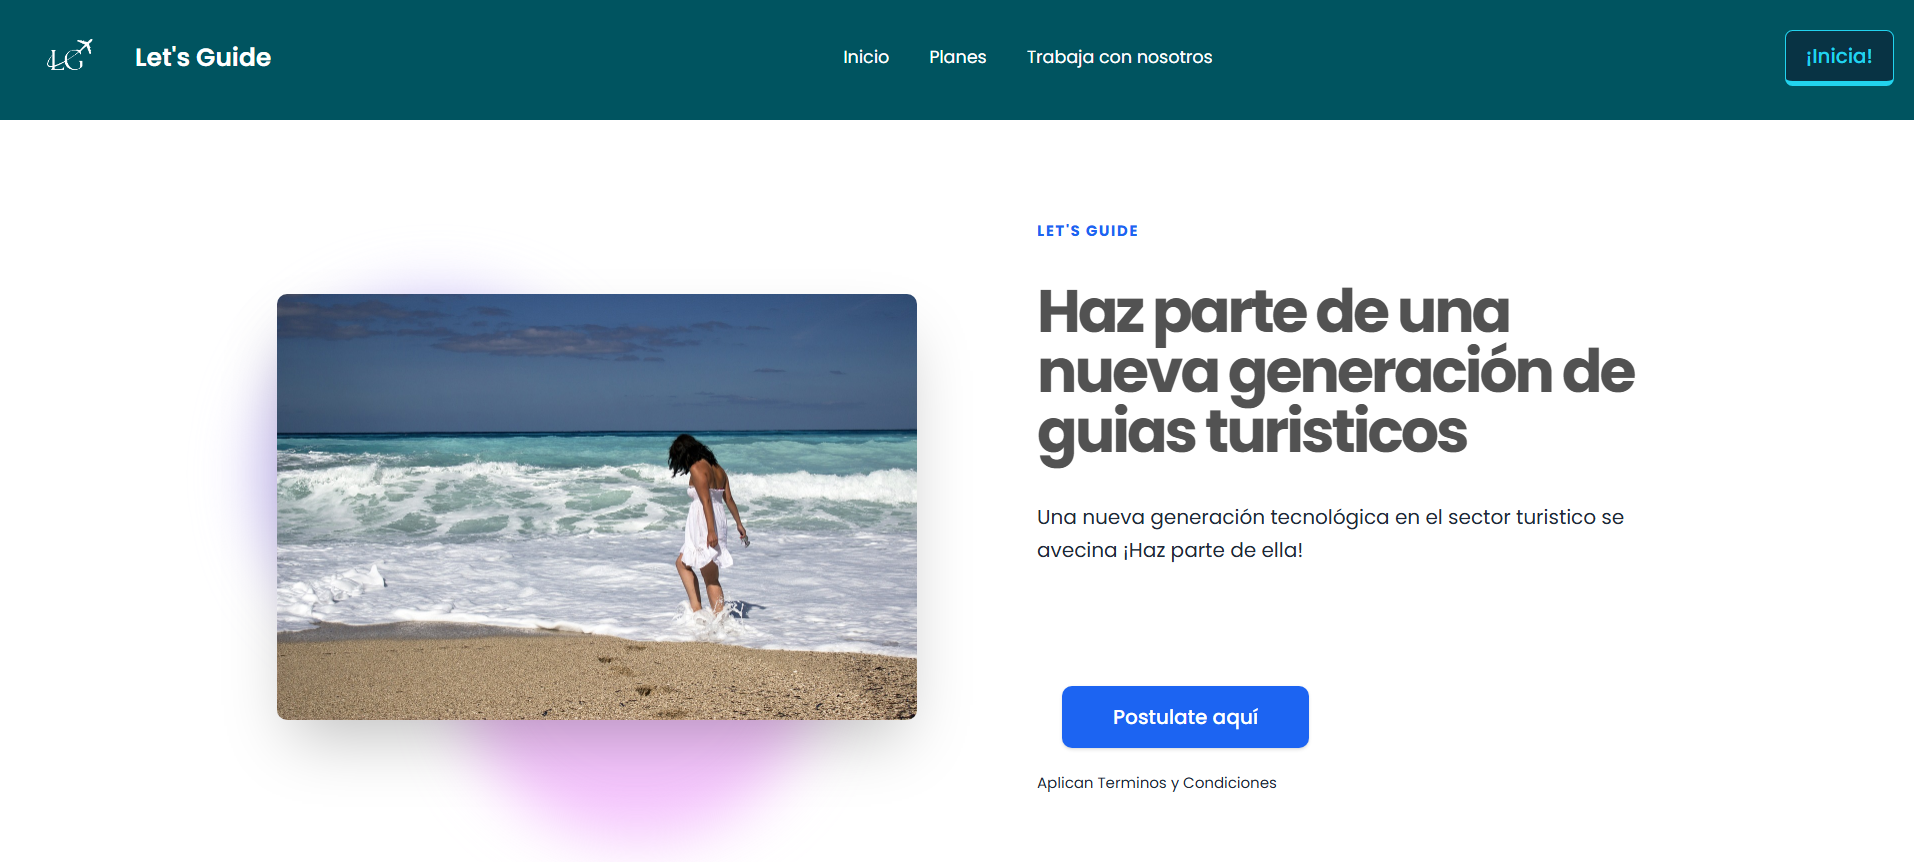Click the LG airplane logo icon
Image resolution: width=1914 pixels, height=862 pixels.
click(x=70, y=56)
